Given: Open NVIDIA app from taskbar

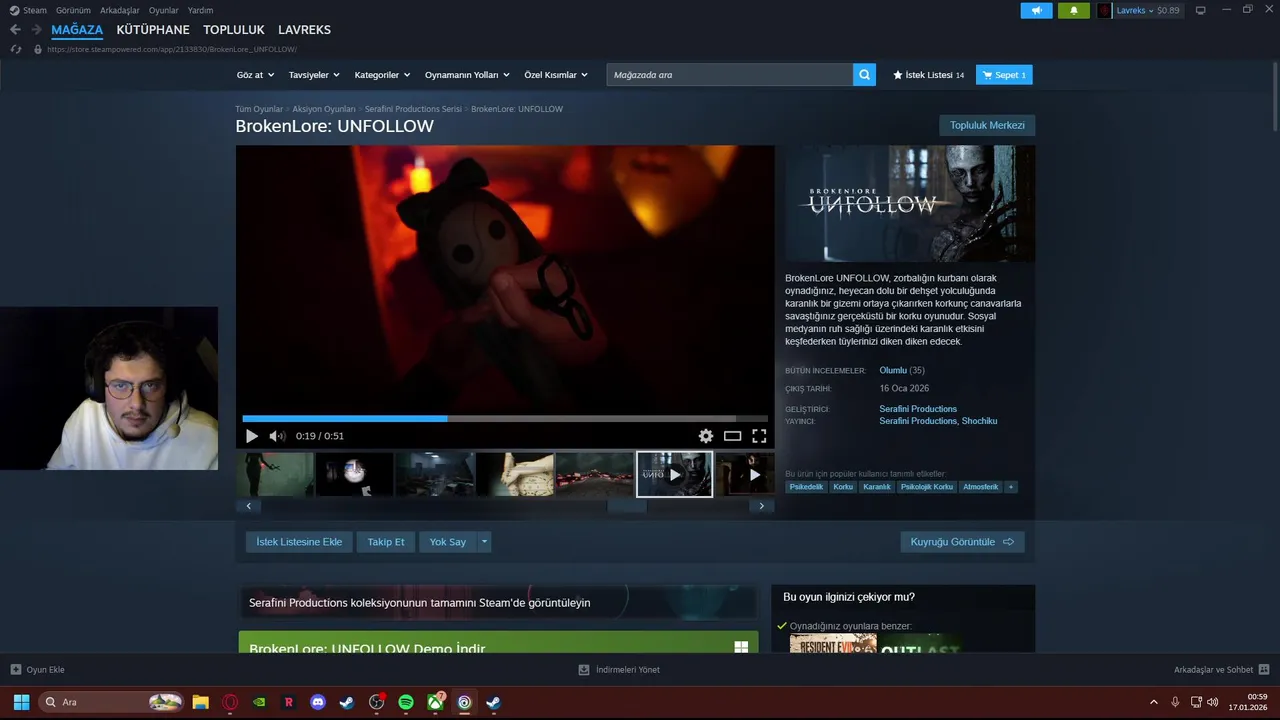Looking at the screenshot, I should pyautogui.click(x=260, y=702).
